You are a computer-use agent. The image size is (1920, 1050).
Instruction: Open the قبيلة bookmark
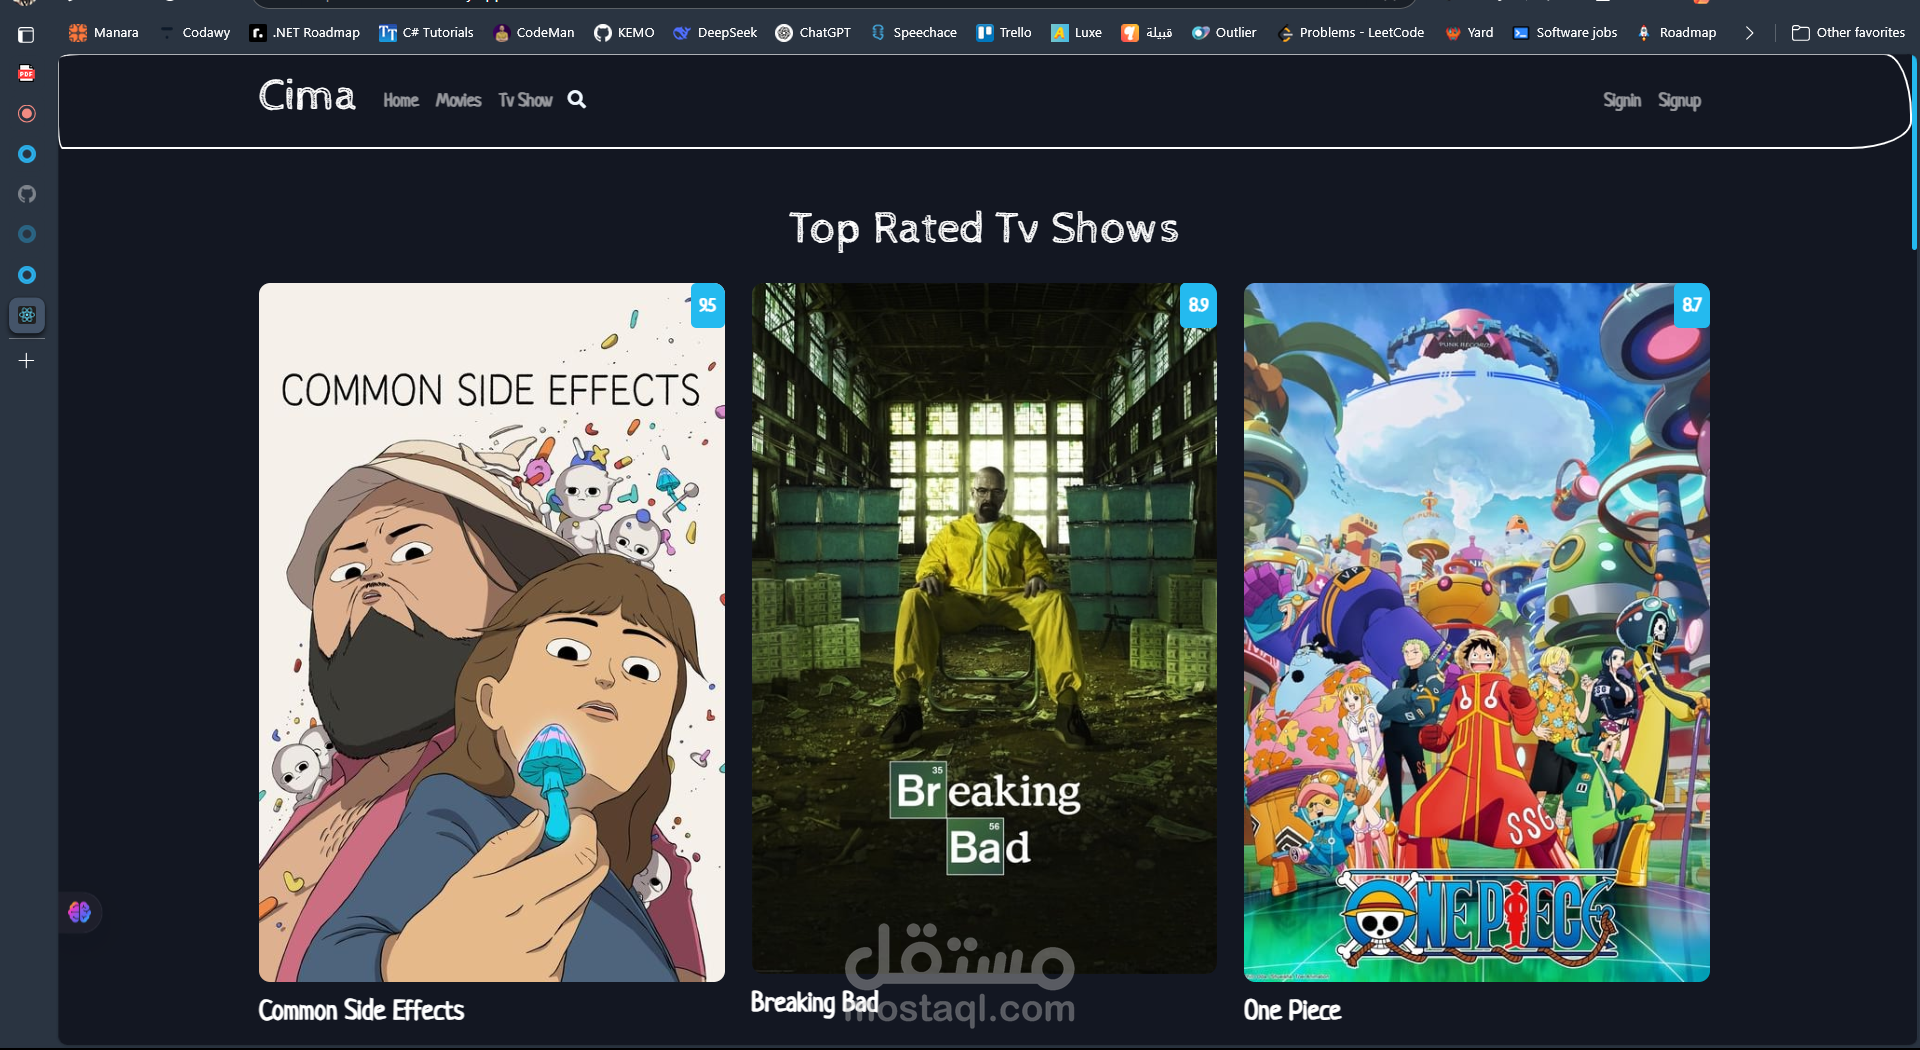[x=1146, y=33]
